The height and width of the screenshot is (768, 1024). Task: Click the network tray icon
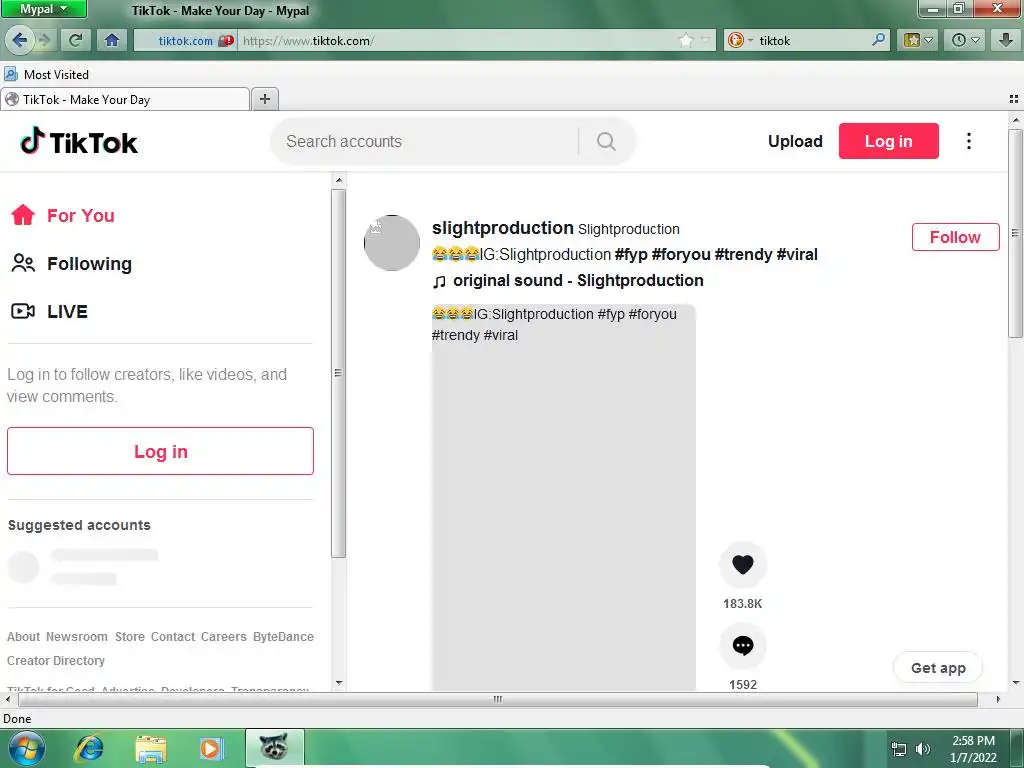point(899,749)
